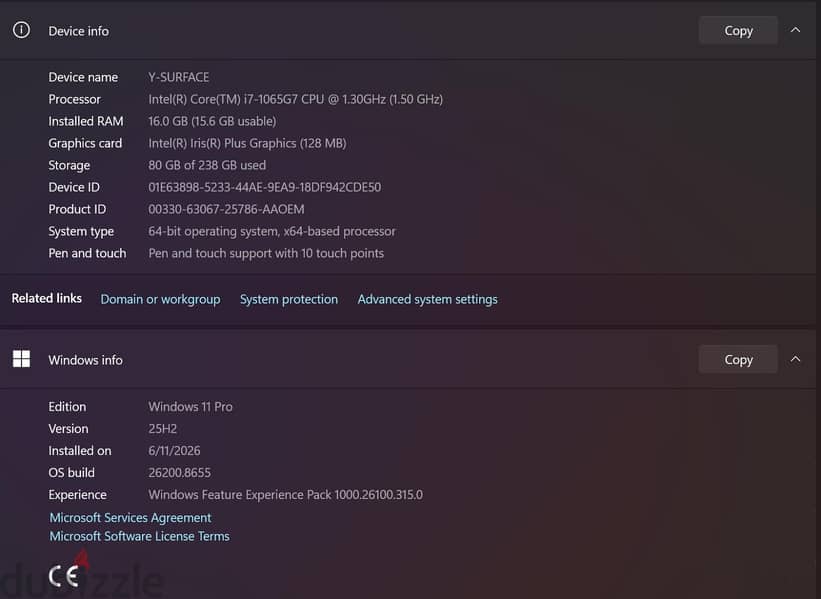Click the Device name label
Viewport: 821px width, 599px height.
(x=83, y=77)
